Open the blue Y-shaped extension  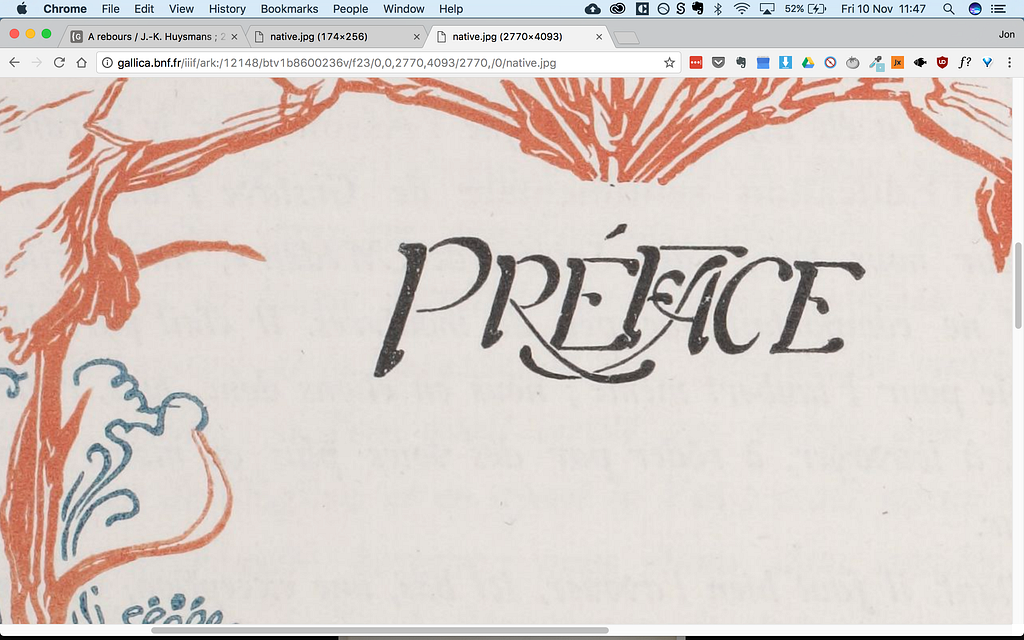[987, 63]
